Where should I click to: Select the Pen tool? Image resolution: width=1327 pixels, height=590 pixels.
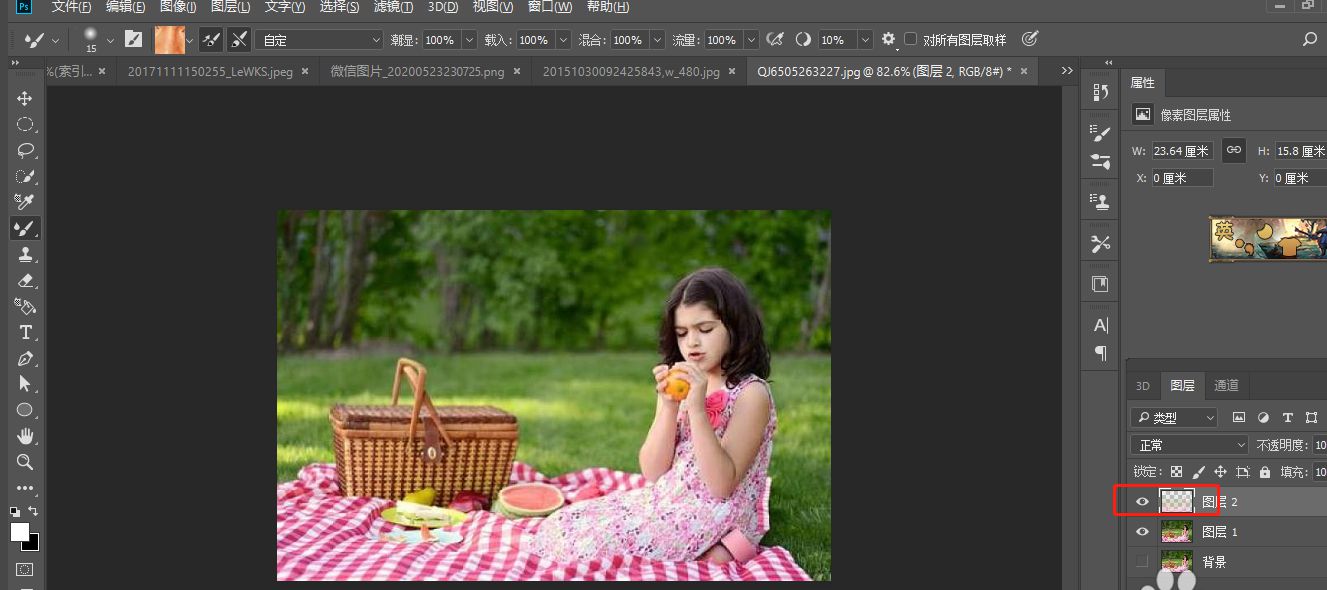coord(25,358)
